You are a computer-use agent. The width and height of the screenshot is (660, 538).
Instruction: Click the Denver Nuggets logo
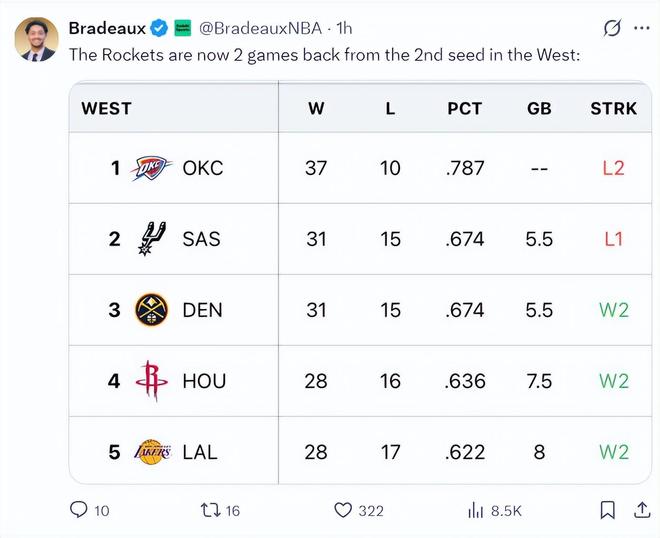[x=152, y=310]
